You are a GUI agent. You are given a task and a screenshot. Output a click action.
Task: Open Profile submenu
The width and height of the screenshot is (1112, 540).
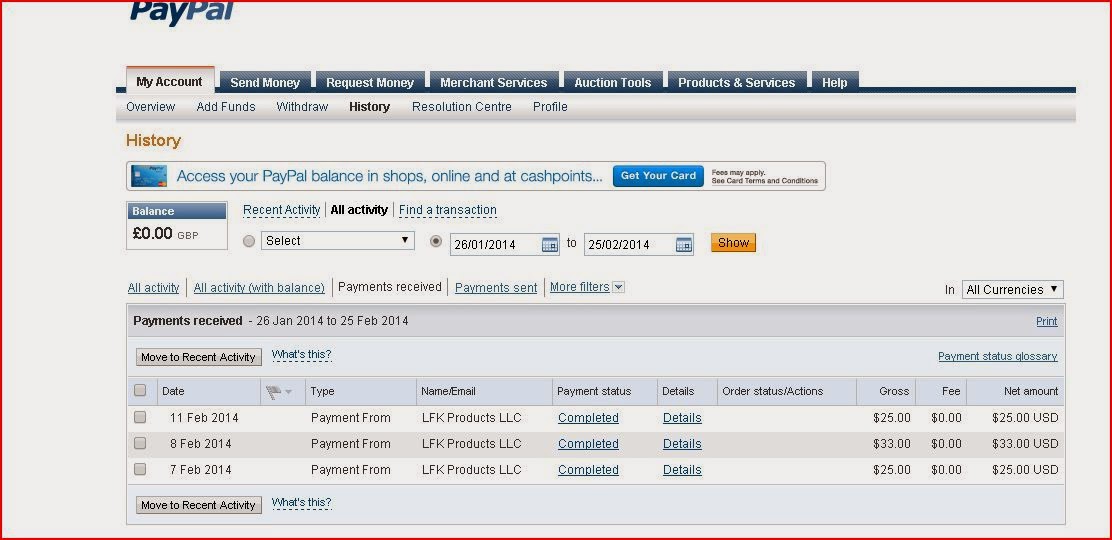click(550, 106)
